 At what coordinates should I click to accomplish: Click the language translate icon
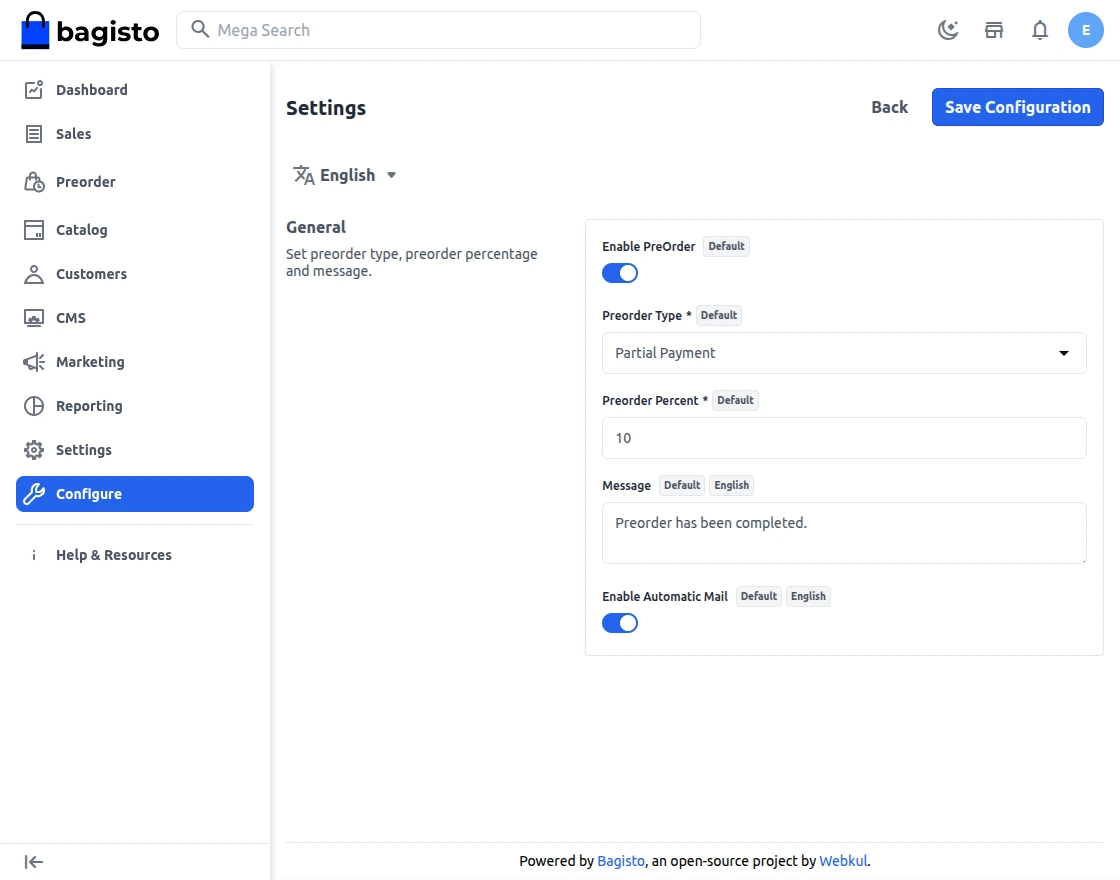(304, 175)
